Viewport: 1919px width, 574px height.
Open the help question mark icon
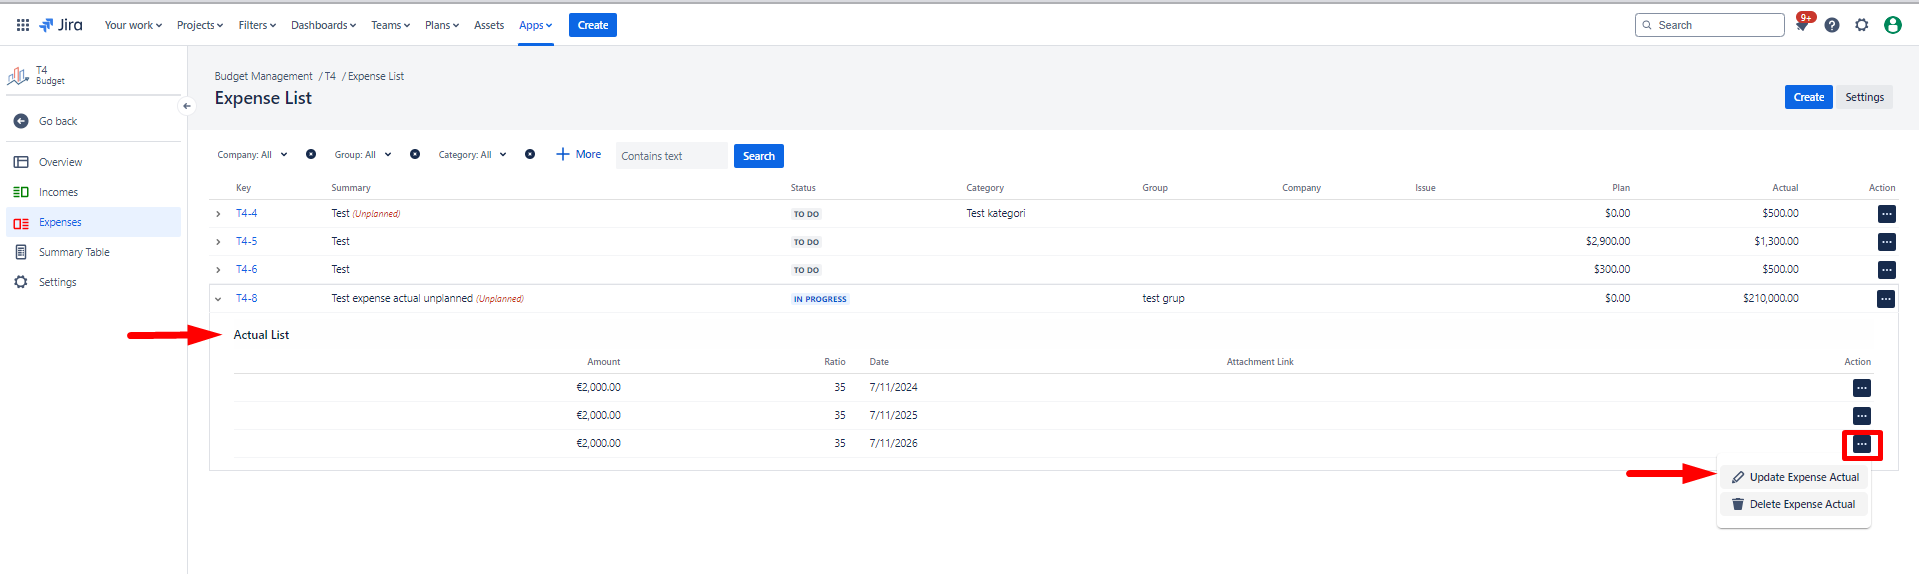pos(1832,25)
